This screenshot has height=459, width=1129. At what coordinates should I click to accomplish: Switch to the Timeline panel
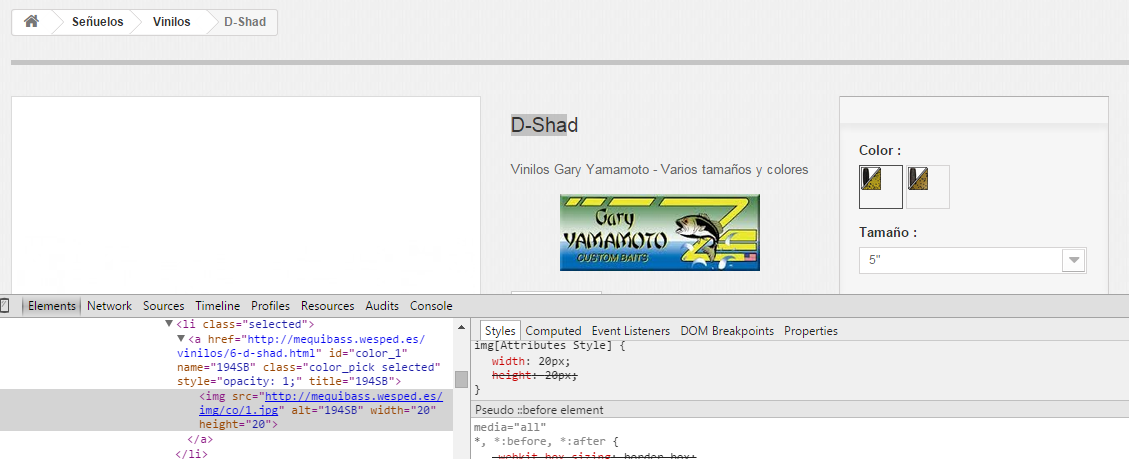click(217, 306)
